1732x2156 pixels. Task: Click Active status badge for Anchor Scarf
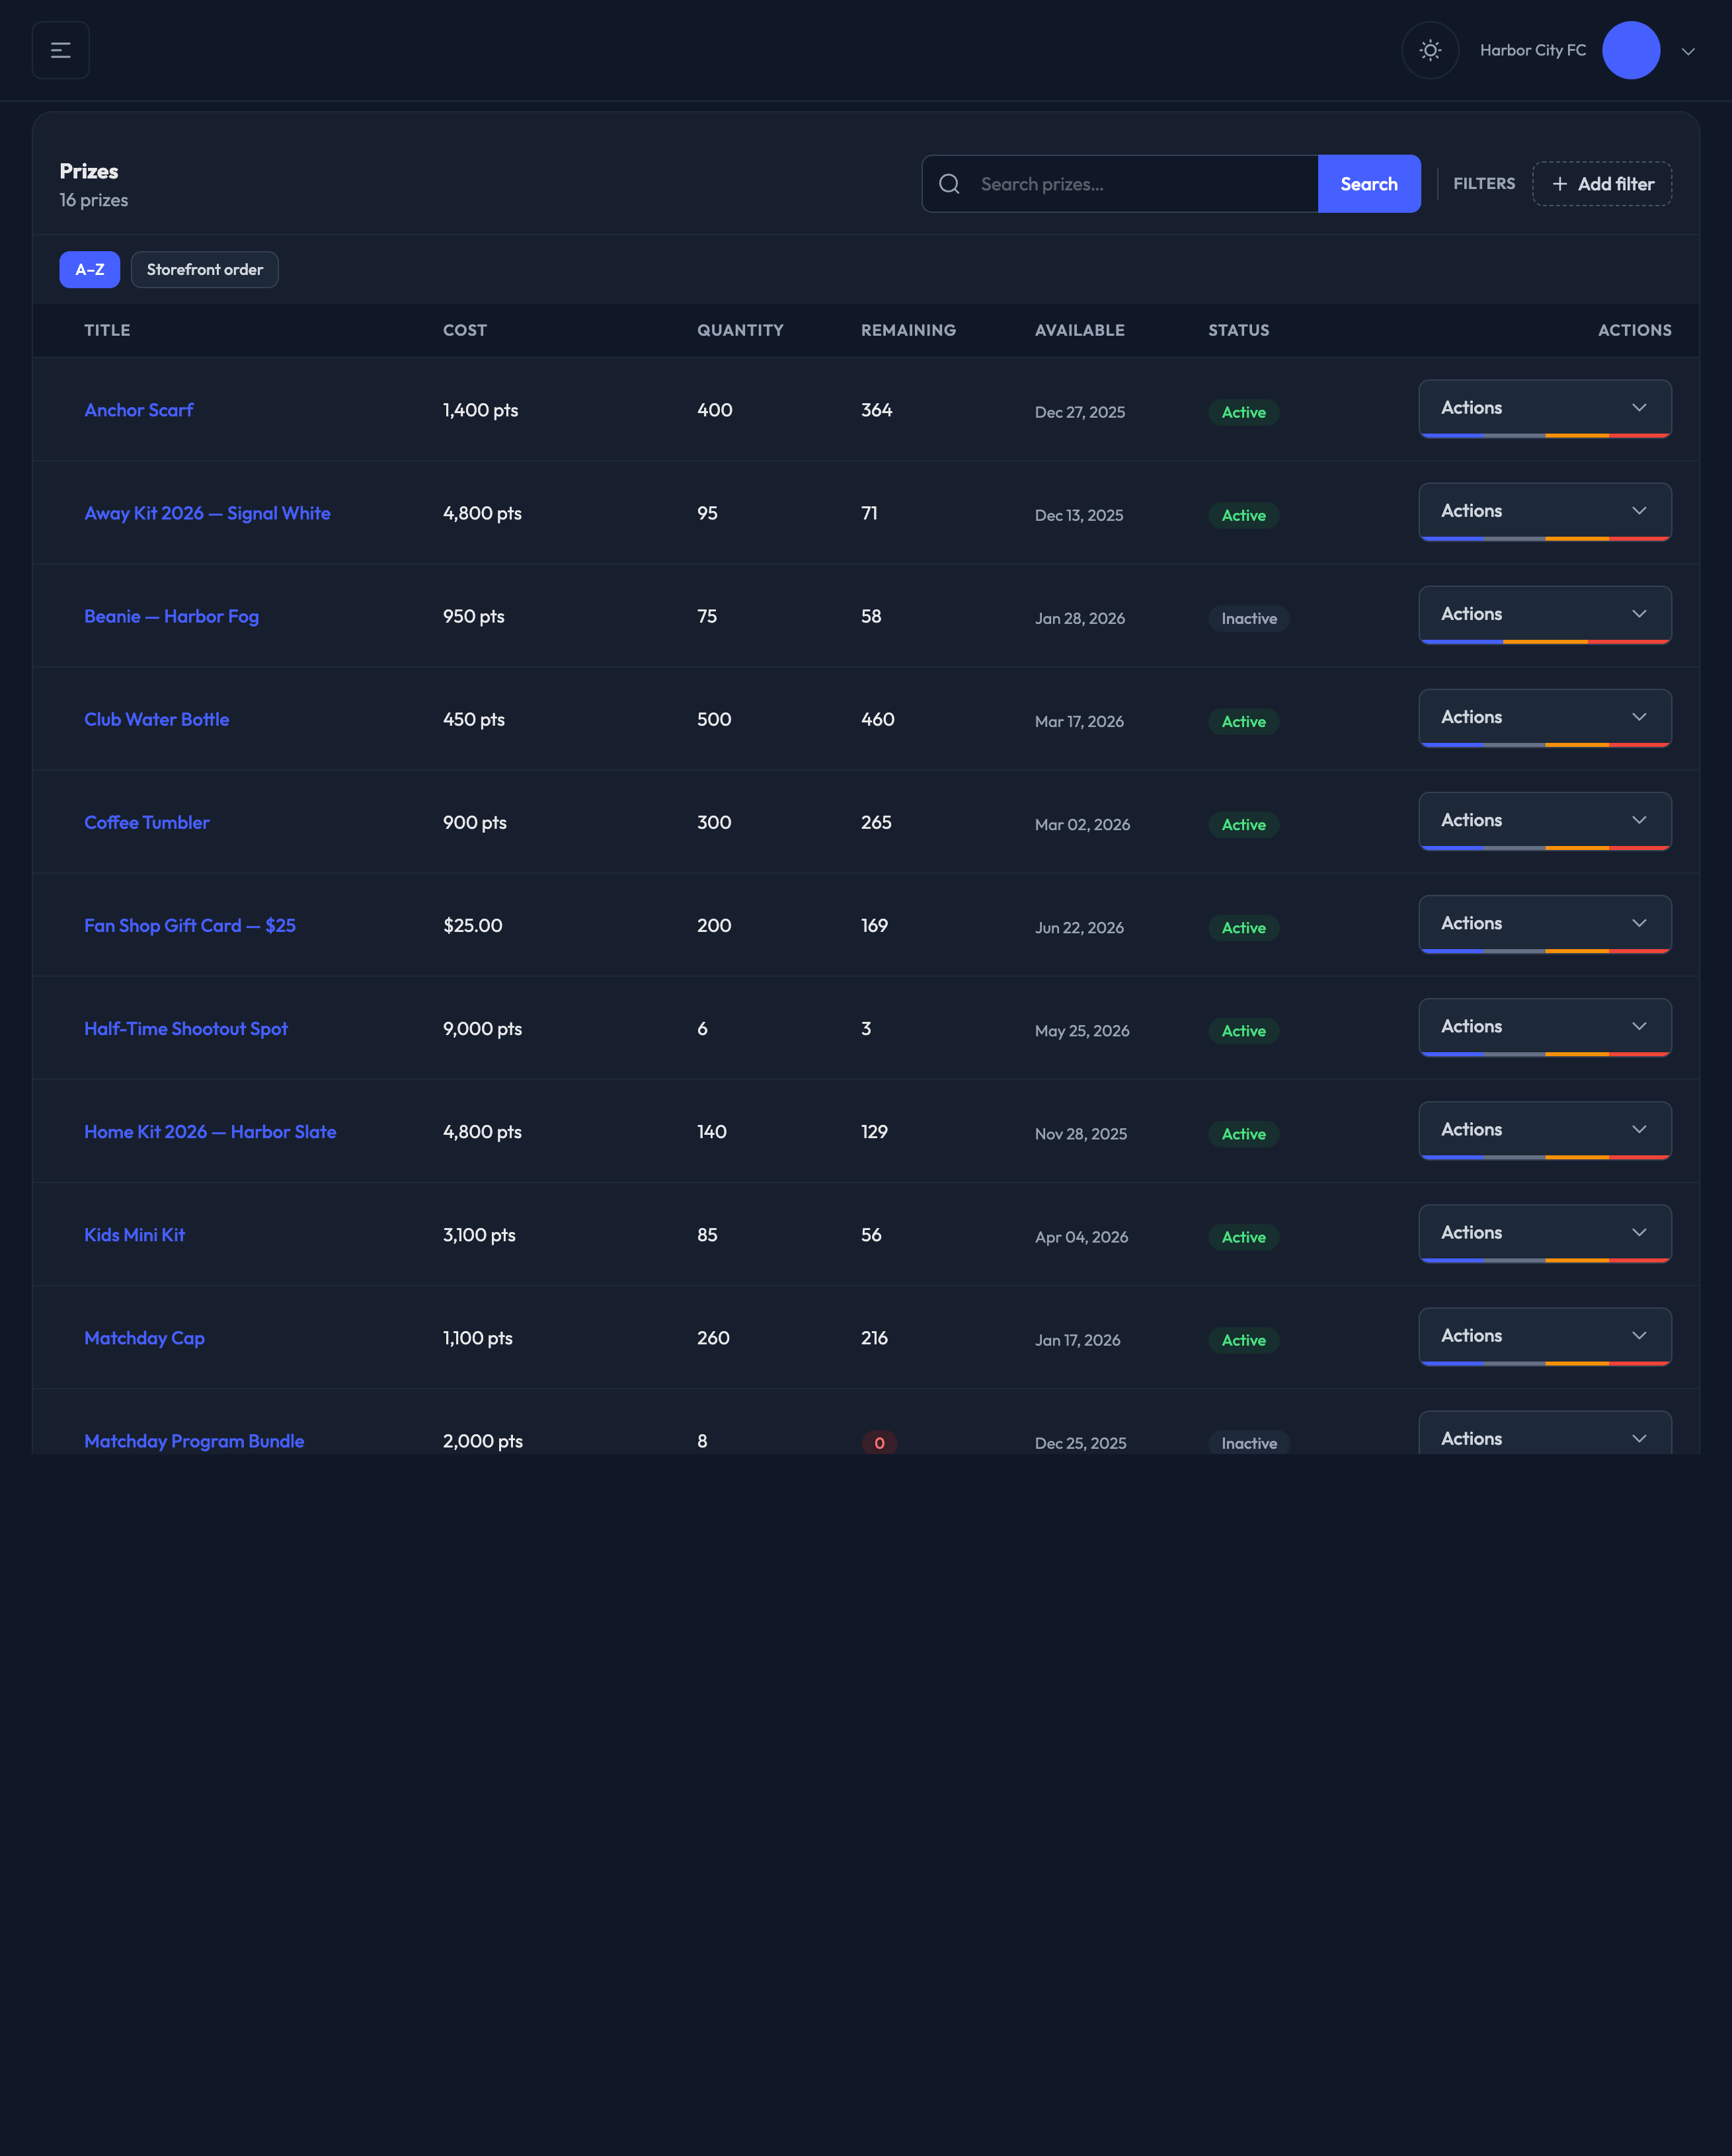pos(1243,412)
